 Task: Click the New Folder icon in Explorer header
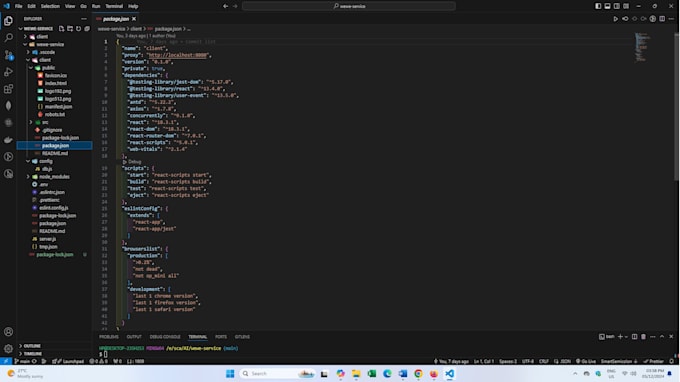(x=70, y=29)
